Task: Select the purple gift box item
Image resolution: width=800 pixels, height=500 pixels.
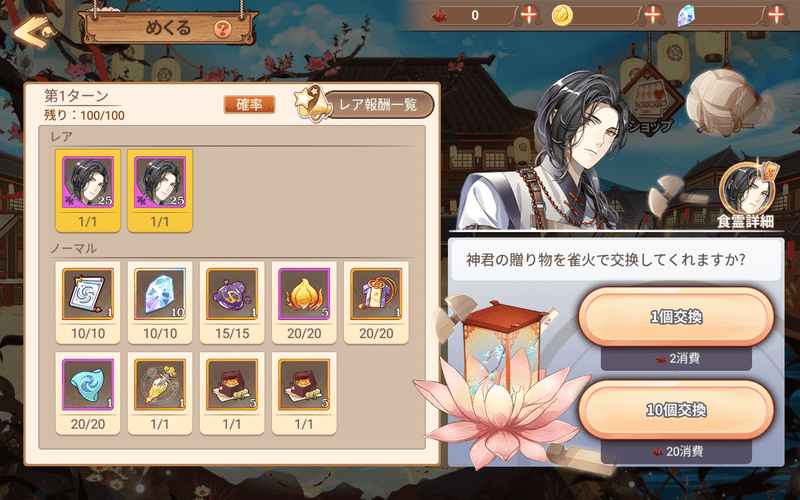Action: (376, 303)
